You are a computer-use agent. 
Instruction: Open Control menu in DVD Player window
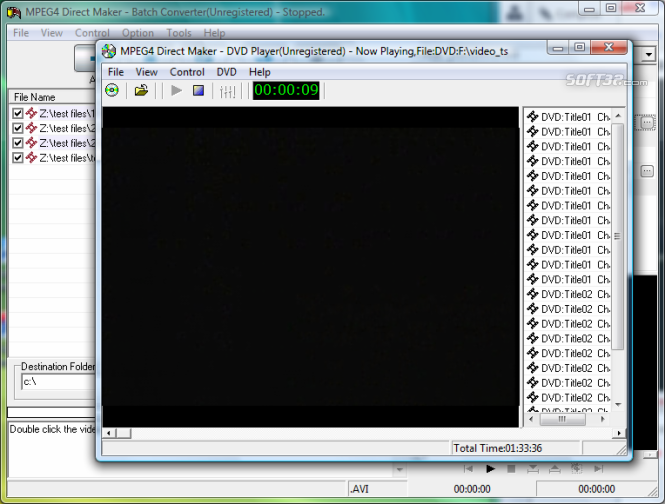[187, 72]
